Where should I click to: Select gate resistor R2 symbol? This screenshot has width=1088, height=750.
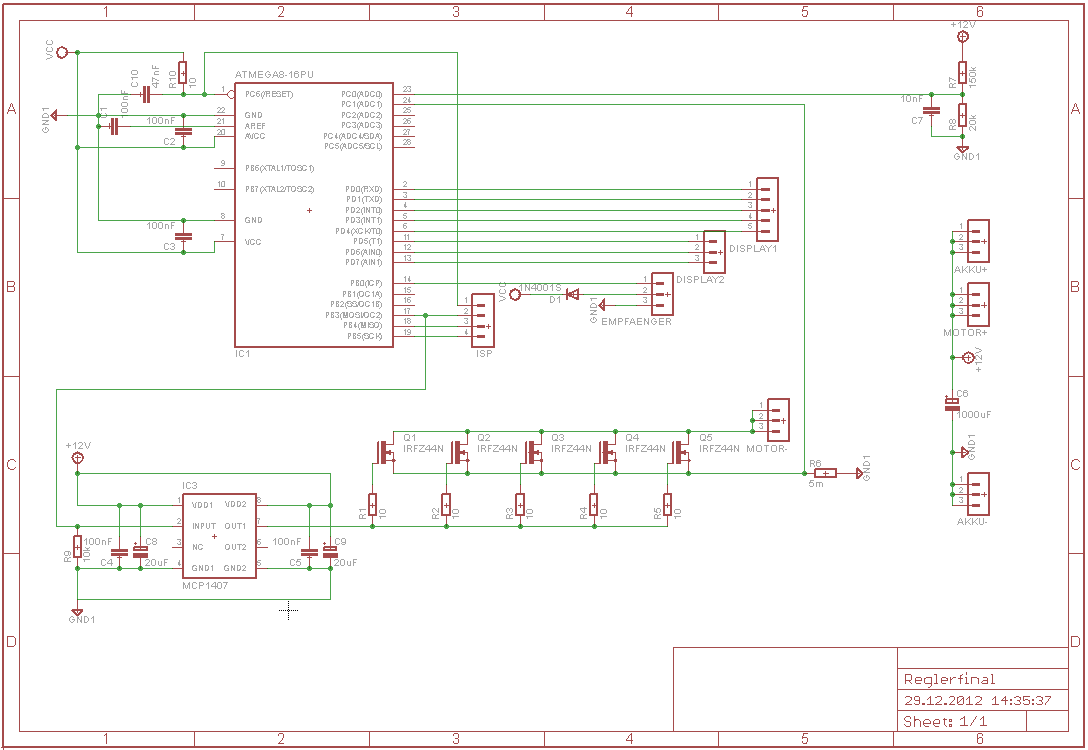click(x=446, y=505)
